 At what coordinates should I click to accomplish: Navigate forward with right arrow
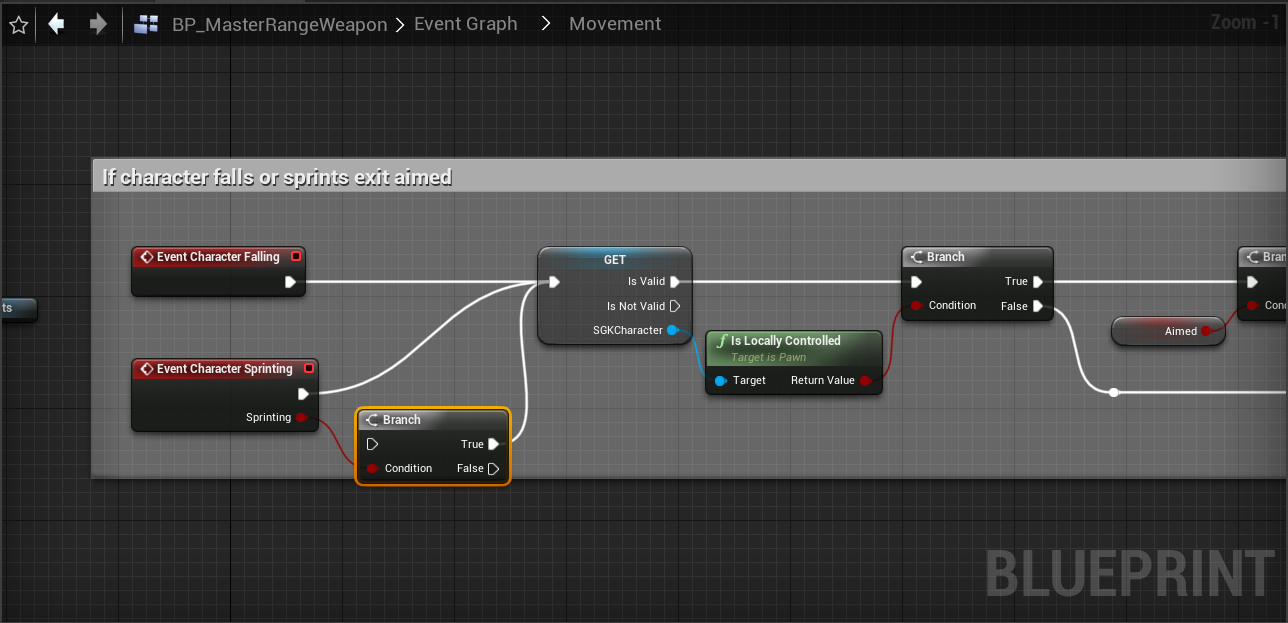98,24
